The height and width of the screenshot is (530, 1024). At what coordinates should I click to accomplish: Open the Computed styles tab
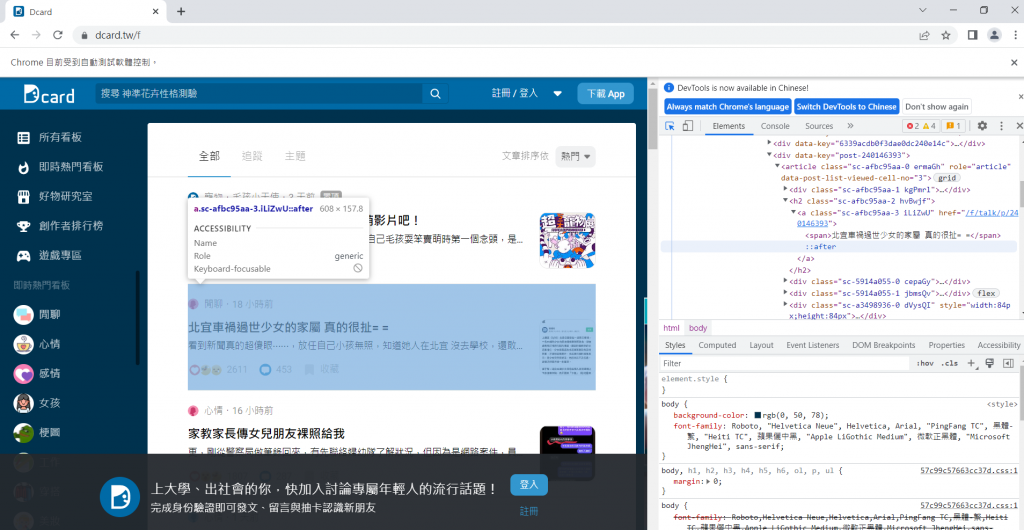tap(717, 345)
